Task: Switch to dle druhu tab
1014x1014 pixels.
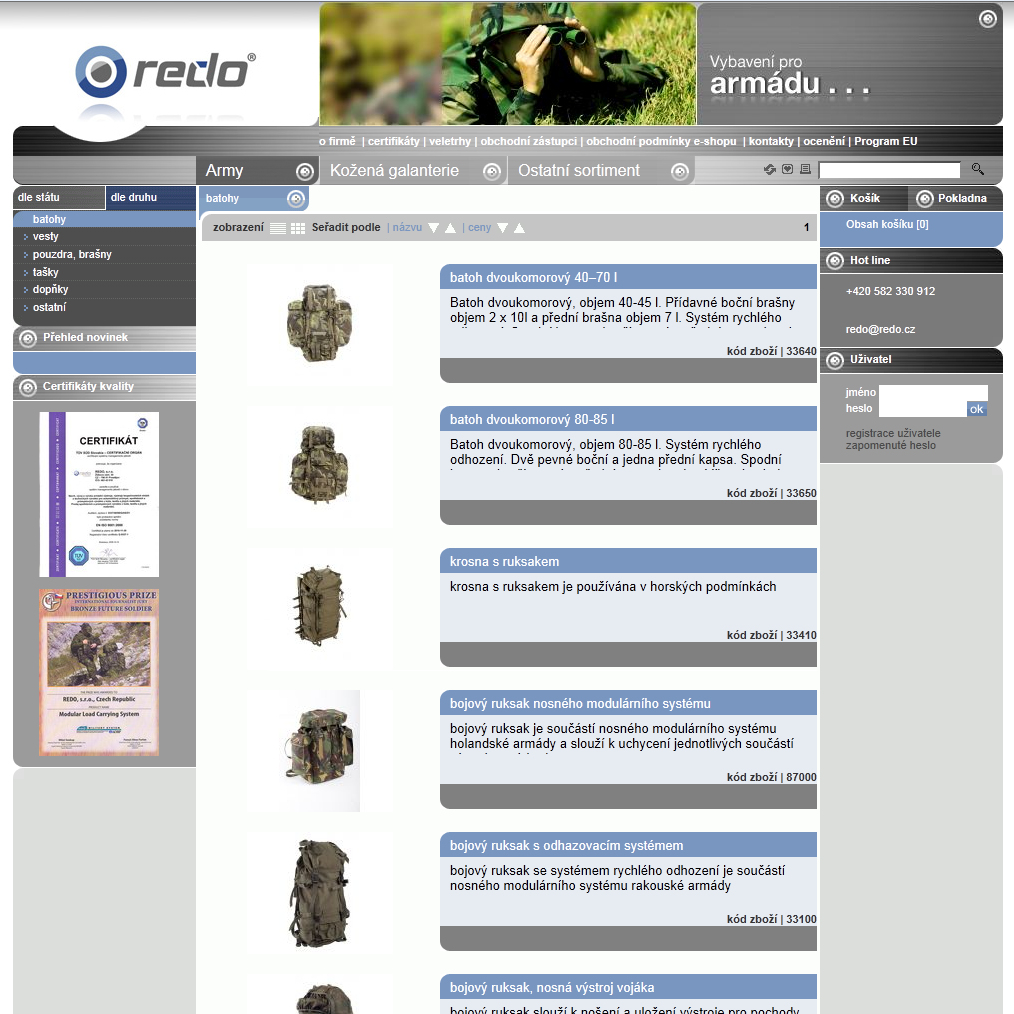Action: click(151, 198)
